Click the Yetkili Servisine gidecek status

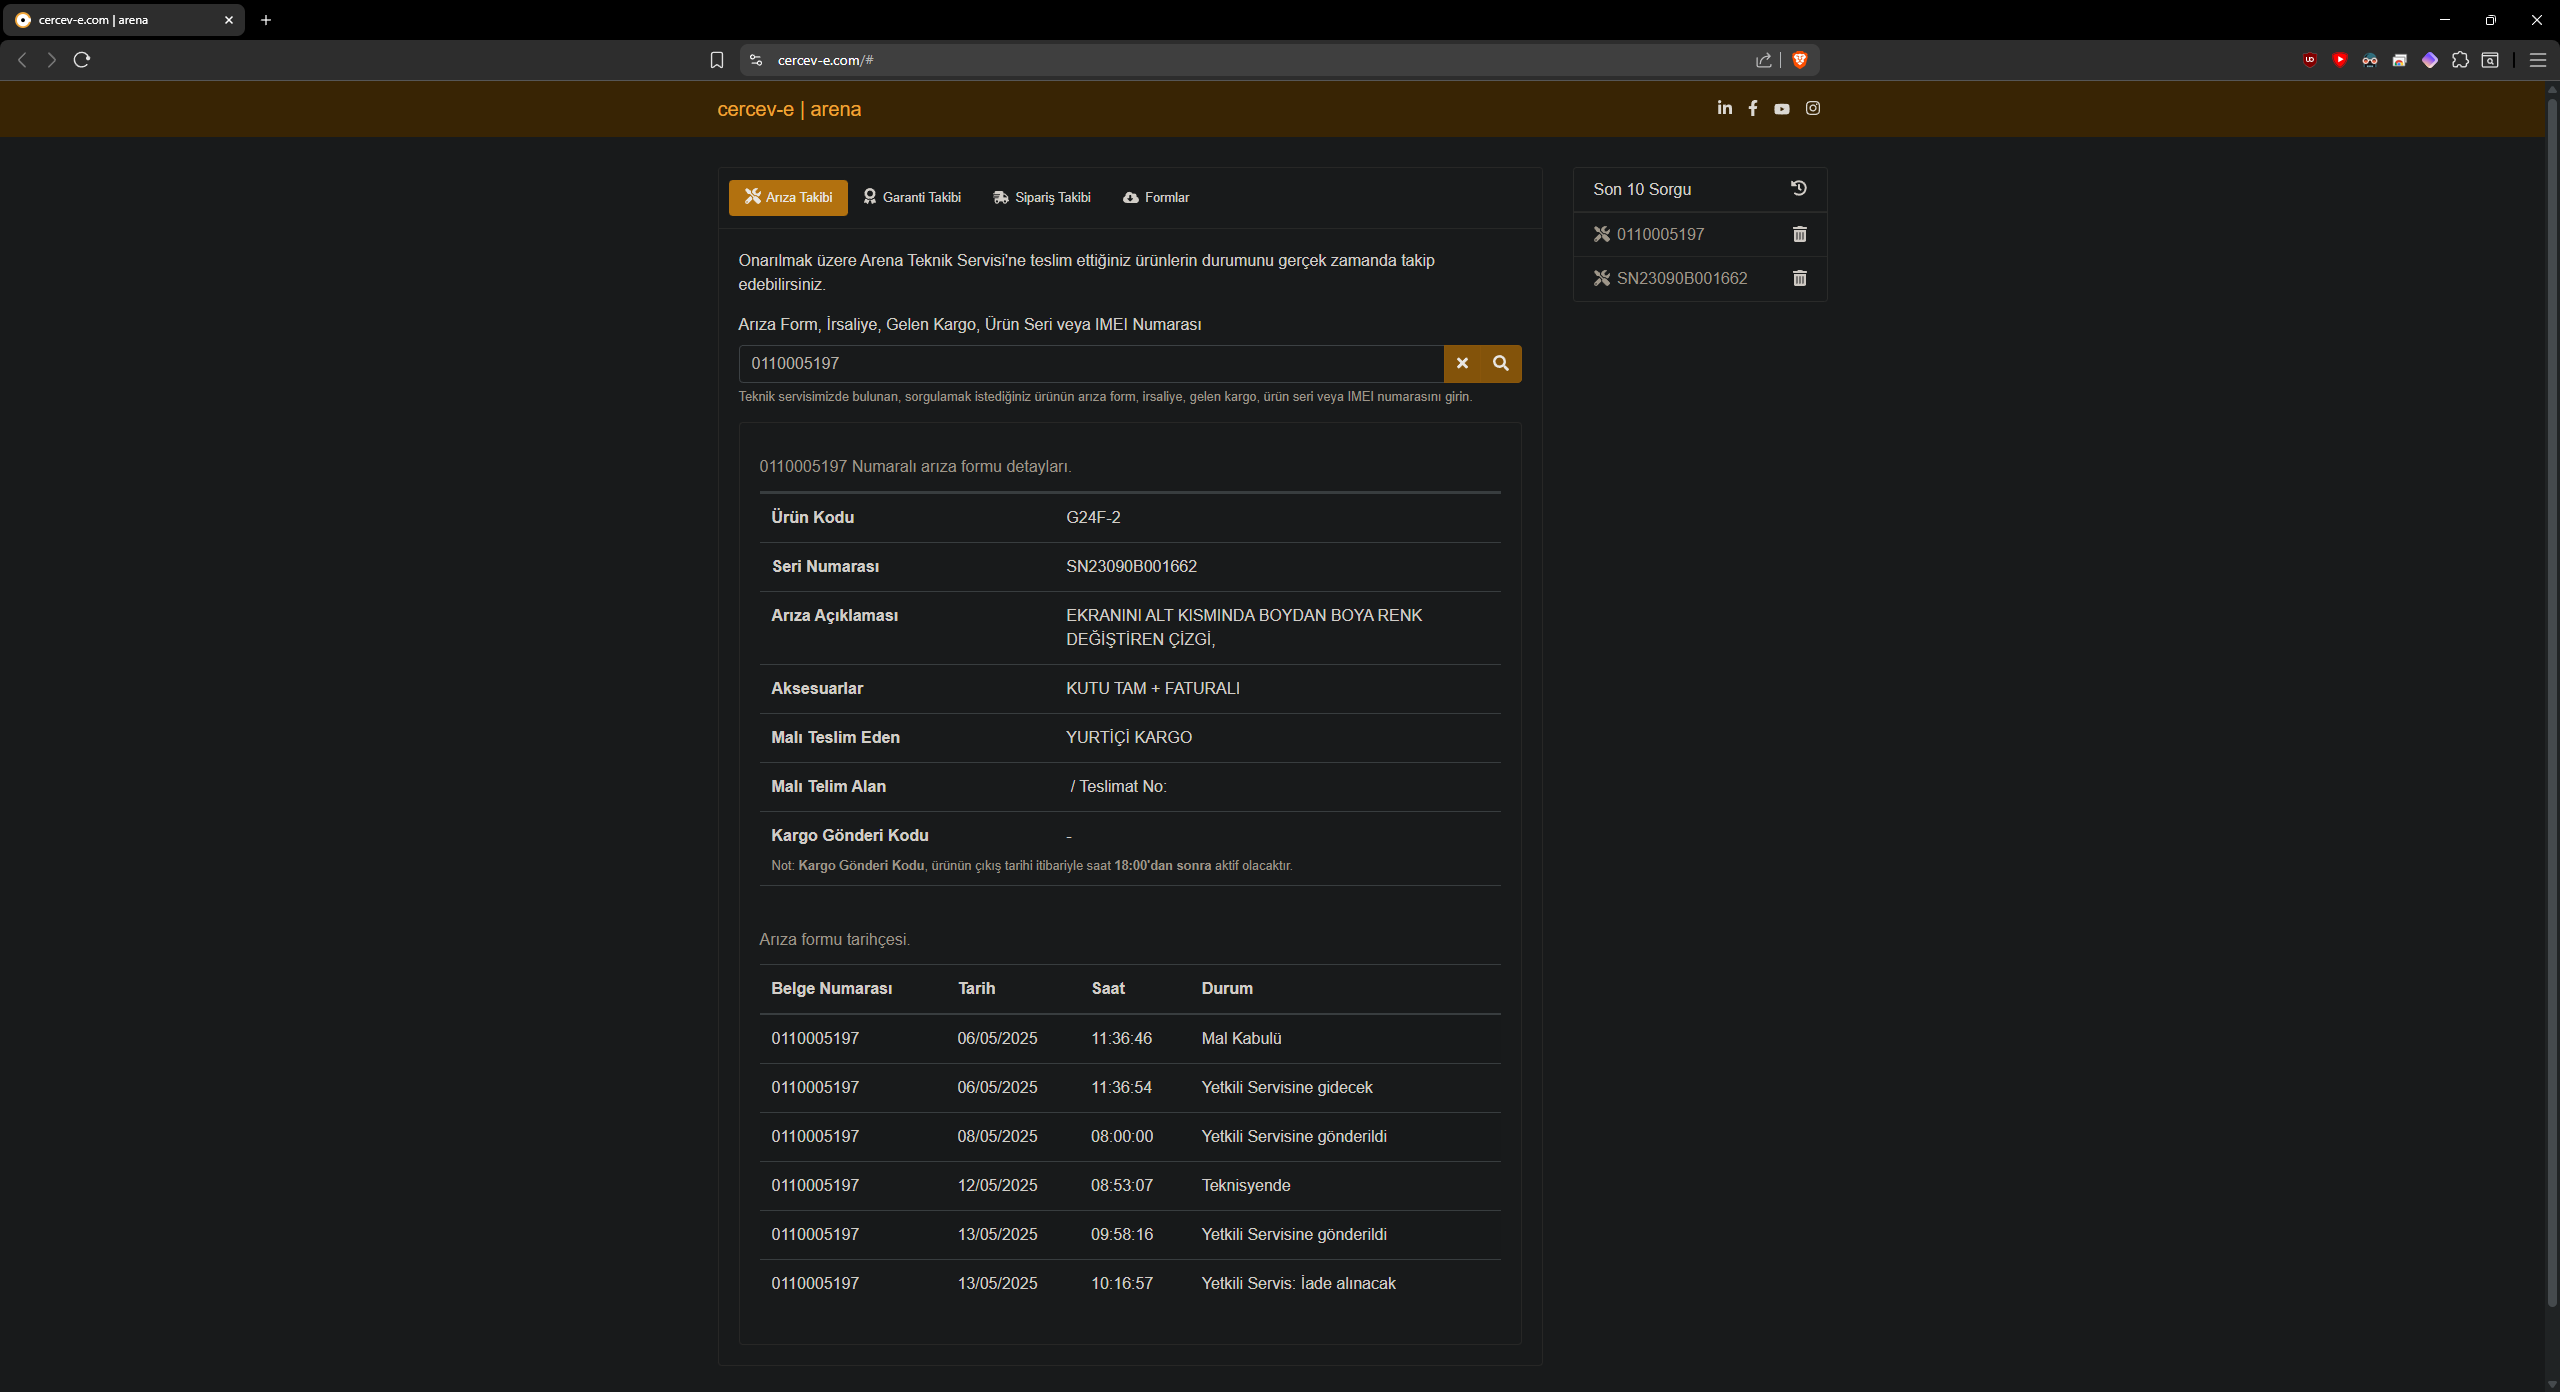(x=1286, y=1087)
